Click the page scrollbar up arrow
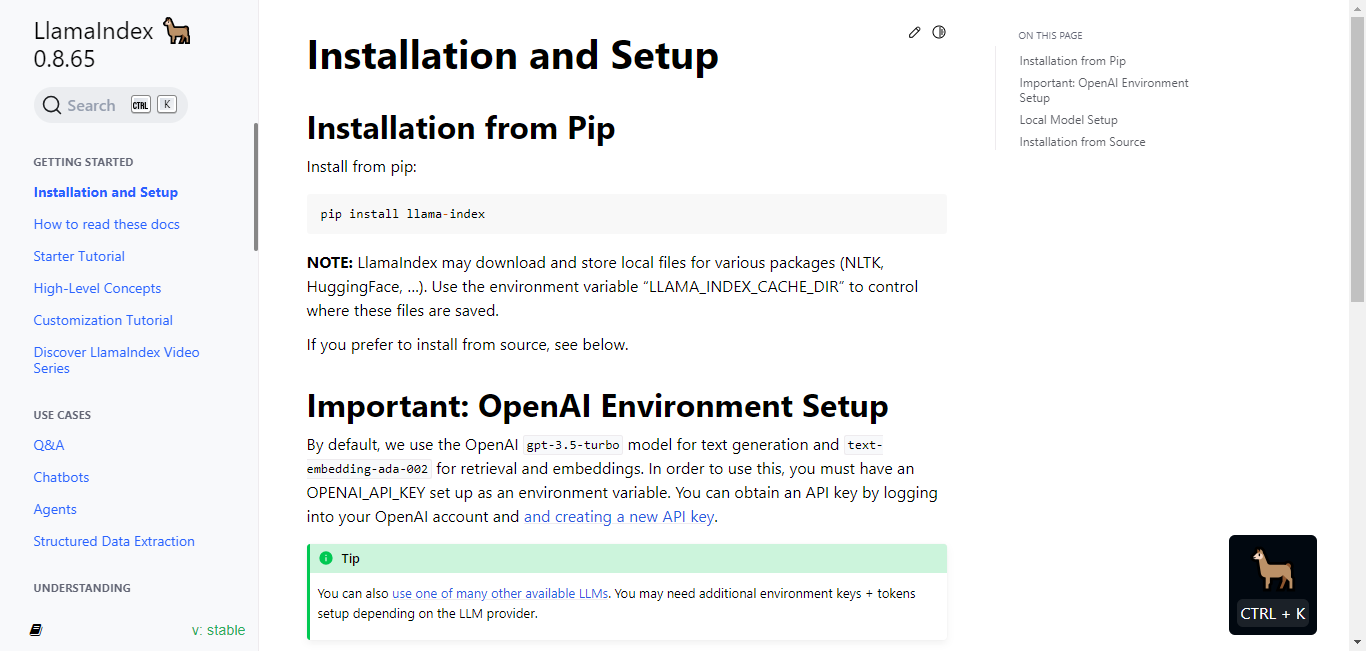Viewport: 1366px width, 651px height. 1357,8
